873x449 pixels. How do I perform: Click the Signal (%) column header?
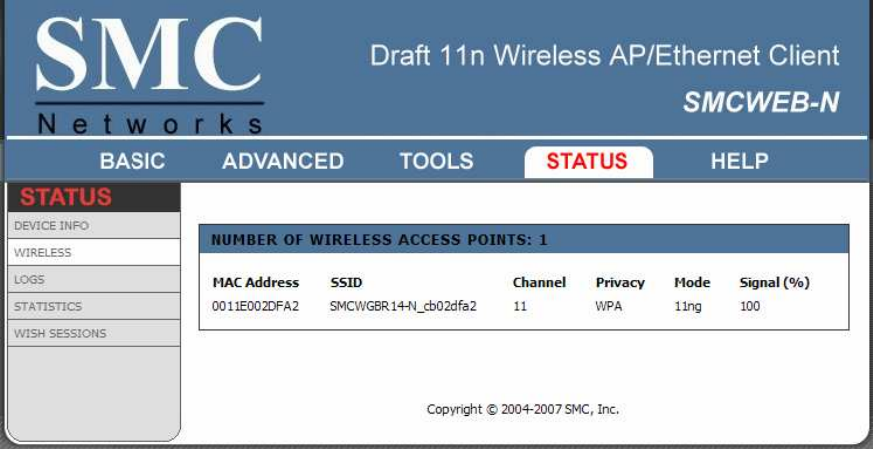click(774, 282)
